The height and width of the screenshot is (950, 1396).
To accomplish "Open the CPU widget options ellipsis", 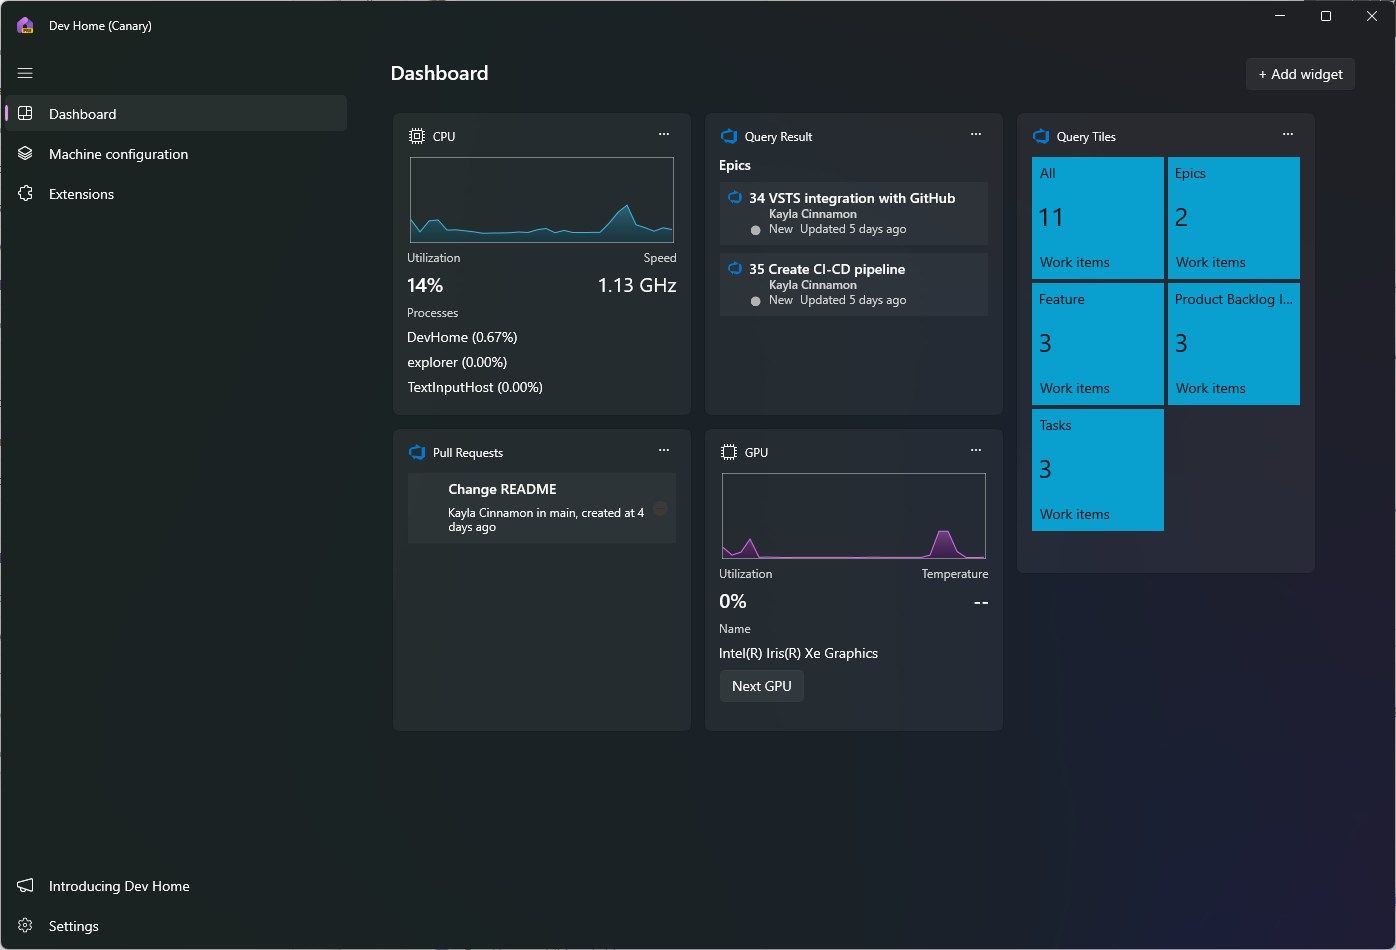I will (x=664, y=134).
